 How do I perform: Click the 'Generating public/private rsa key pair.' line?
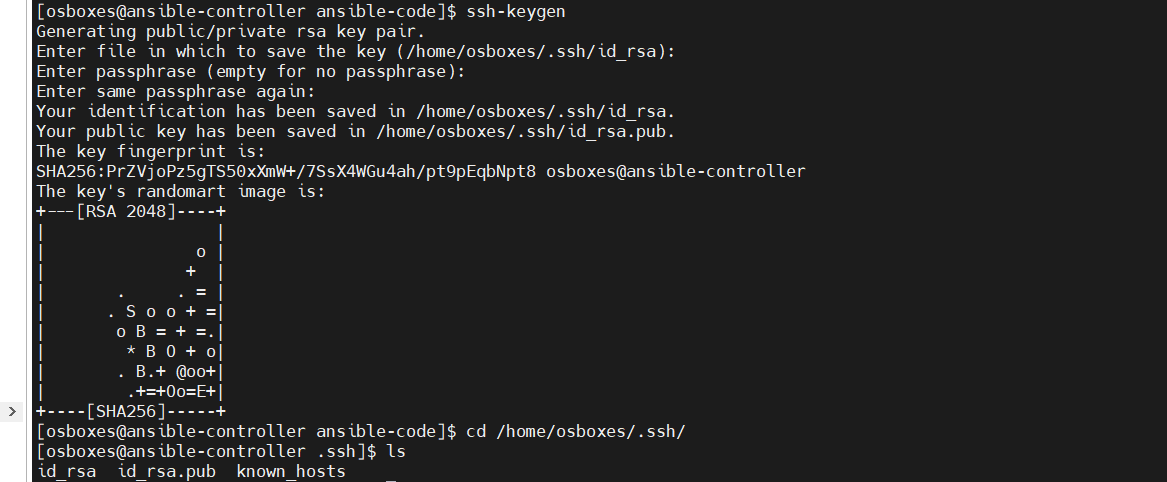coord(230,32)
